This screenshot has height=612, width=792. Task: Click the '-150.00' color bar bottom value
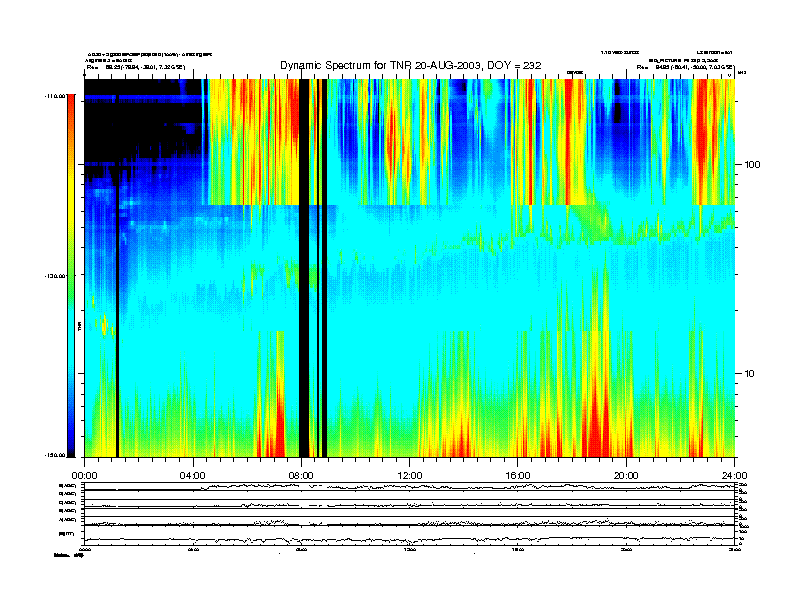[x=56, y=455]
